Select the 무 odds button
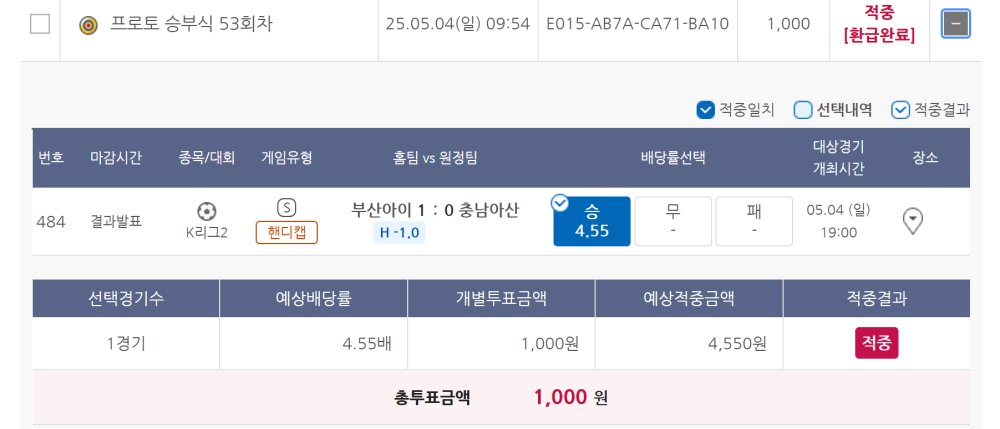1000x429 pixels. [x=673, y=221]
